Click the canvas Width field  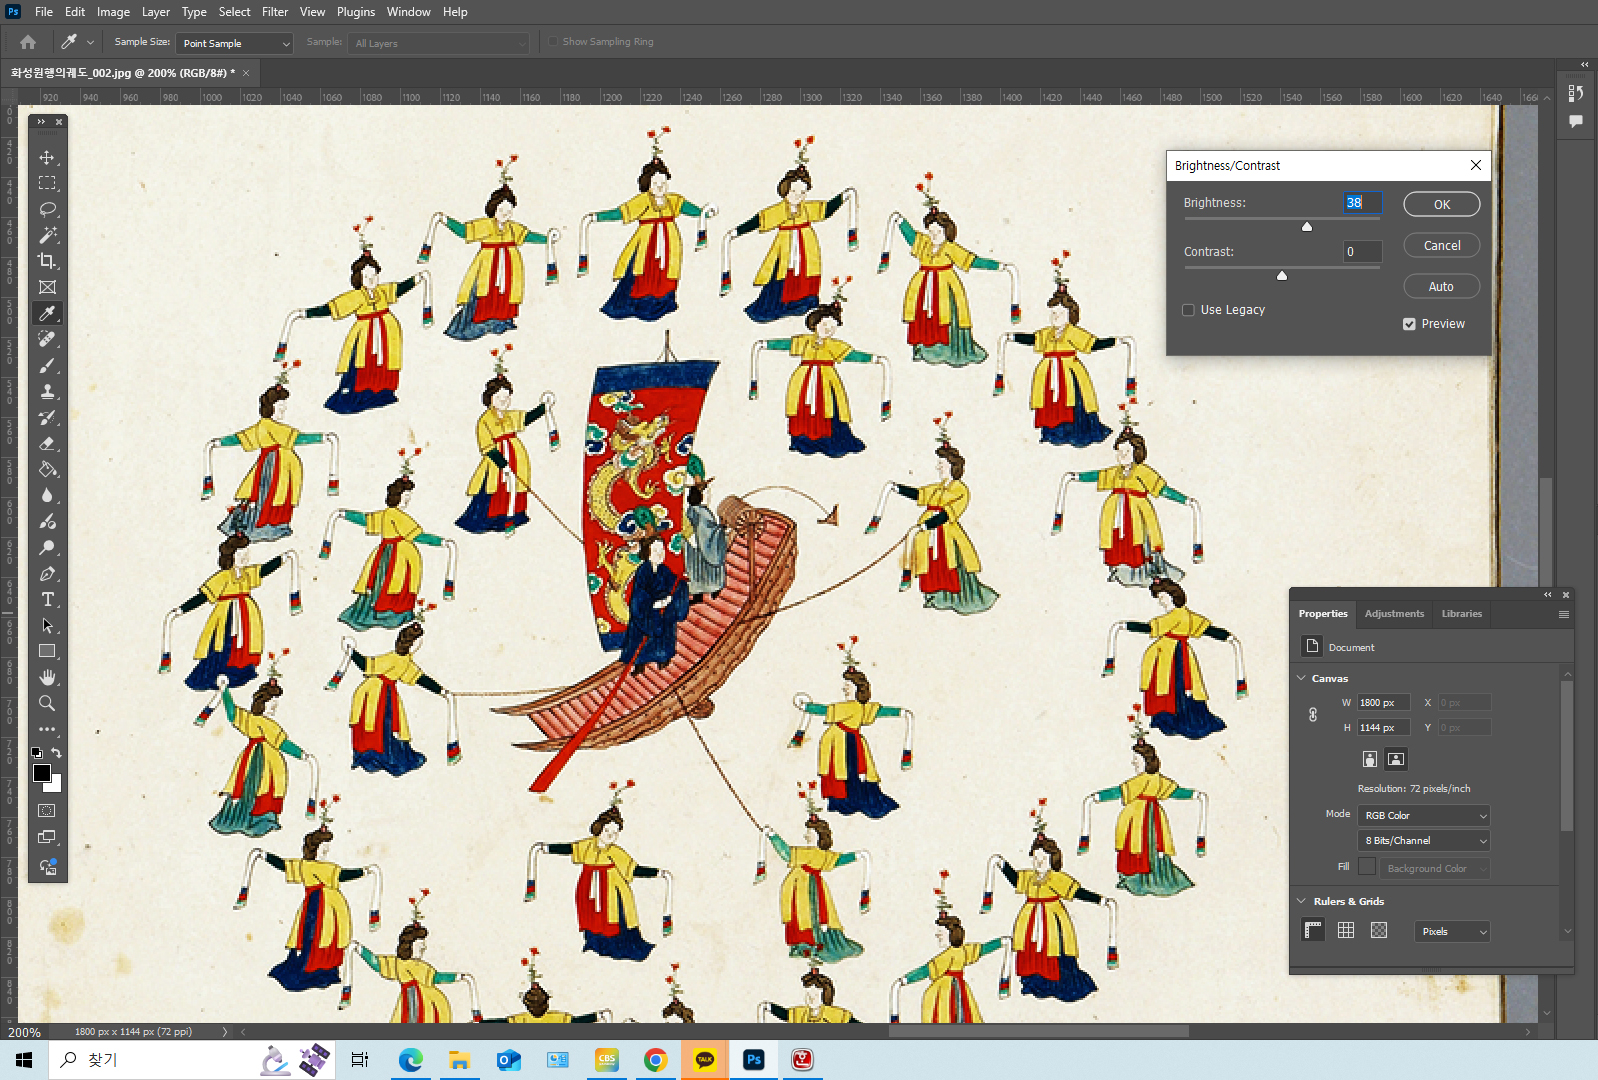point(1384,703)
